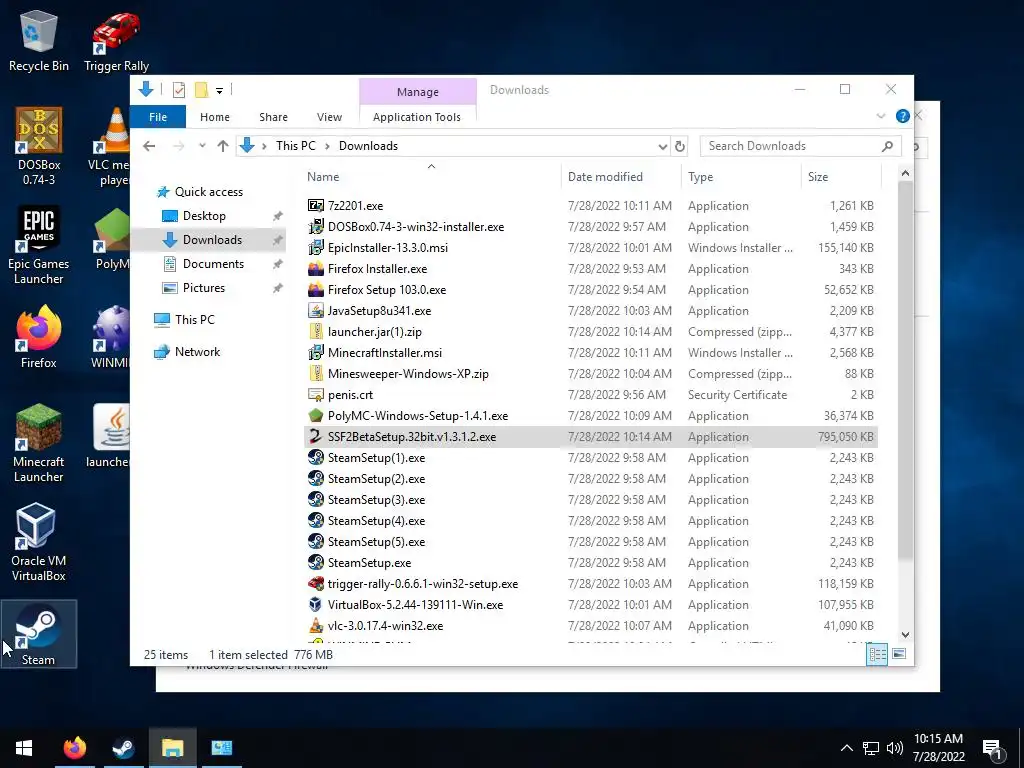
Task: Open the File menu
Action: pos(157,117)
